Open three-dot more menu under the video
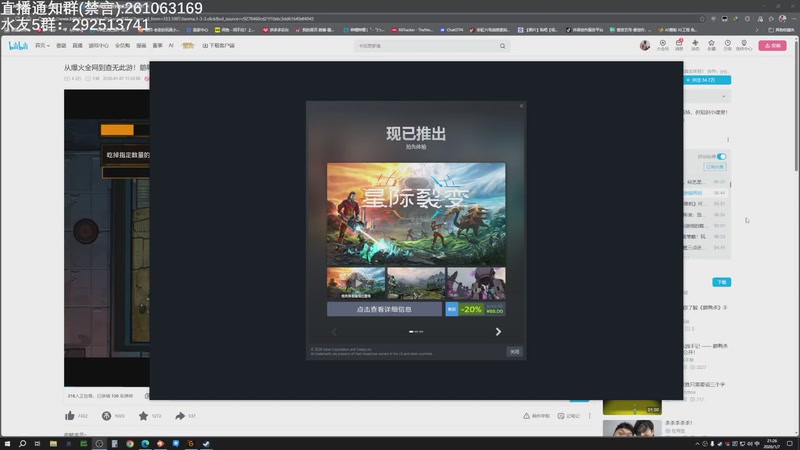The height and width of the screenshot is (450, 800). 590,416
